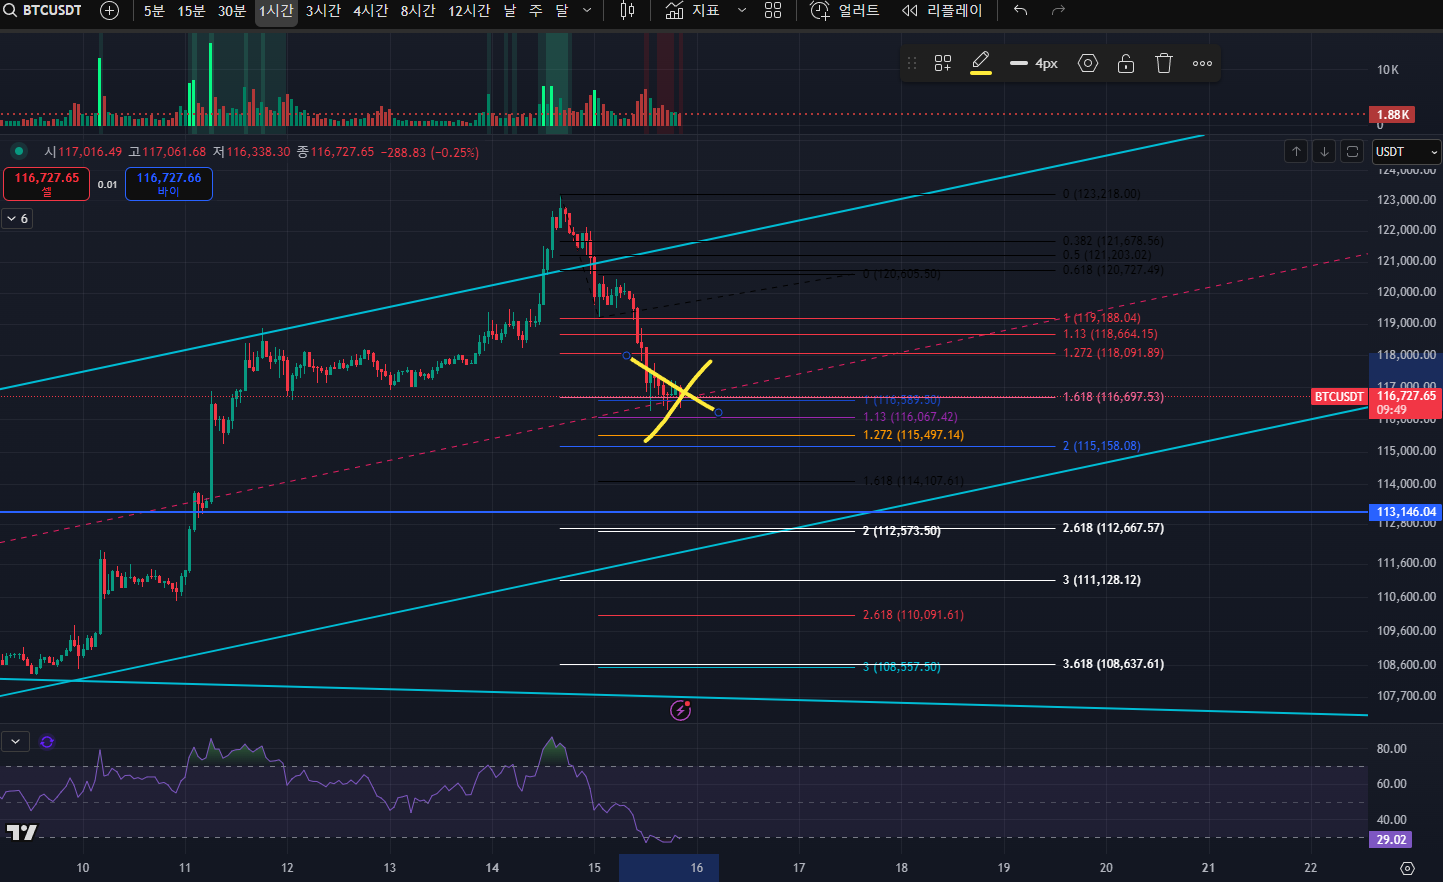Open the USDT currency dropdown
The width and height of the screenshot is (1443, 882).
coord(1406,151)
